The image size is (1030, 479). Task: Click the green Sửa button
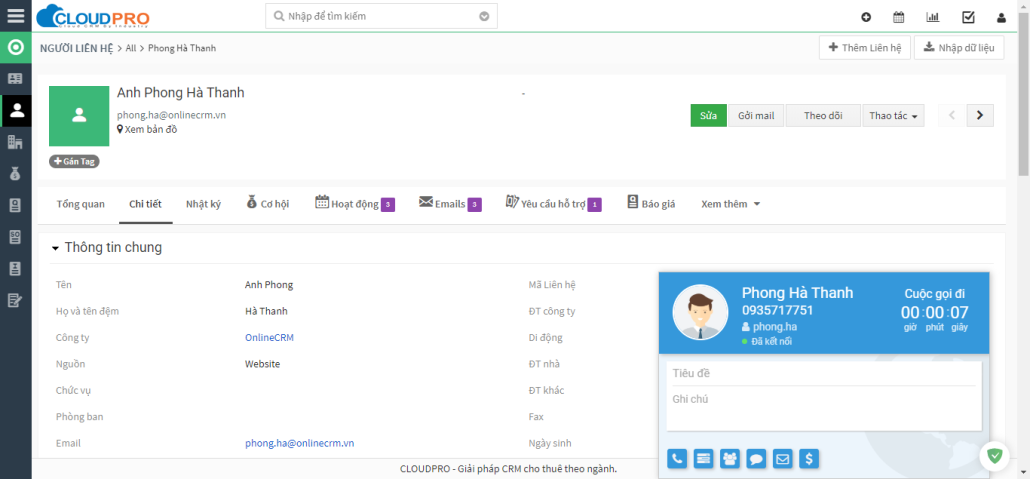click(x=708, y=116)
